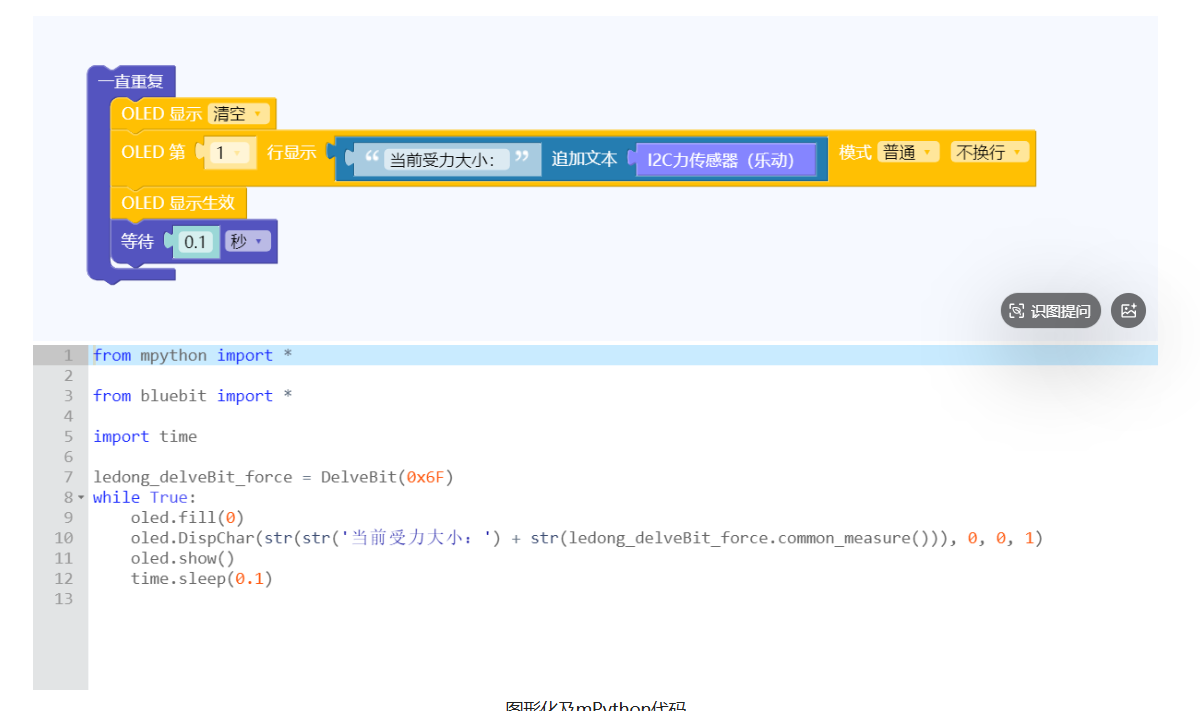Click line number 1 in the gutter
Screen dimensions: 1200x711
68,355
